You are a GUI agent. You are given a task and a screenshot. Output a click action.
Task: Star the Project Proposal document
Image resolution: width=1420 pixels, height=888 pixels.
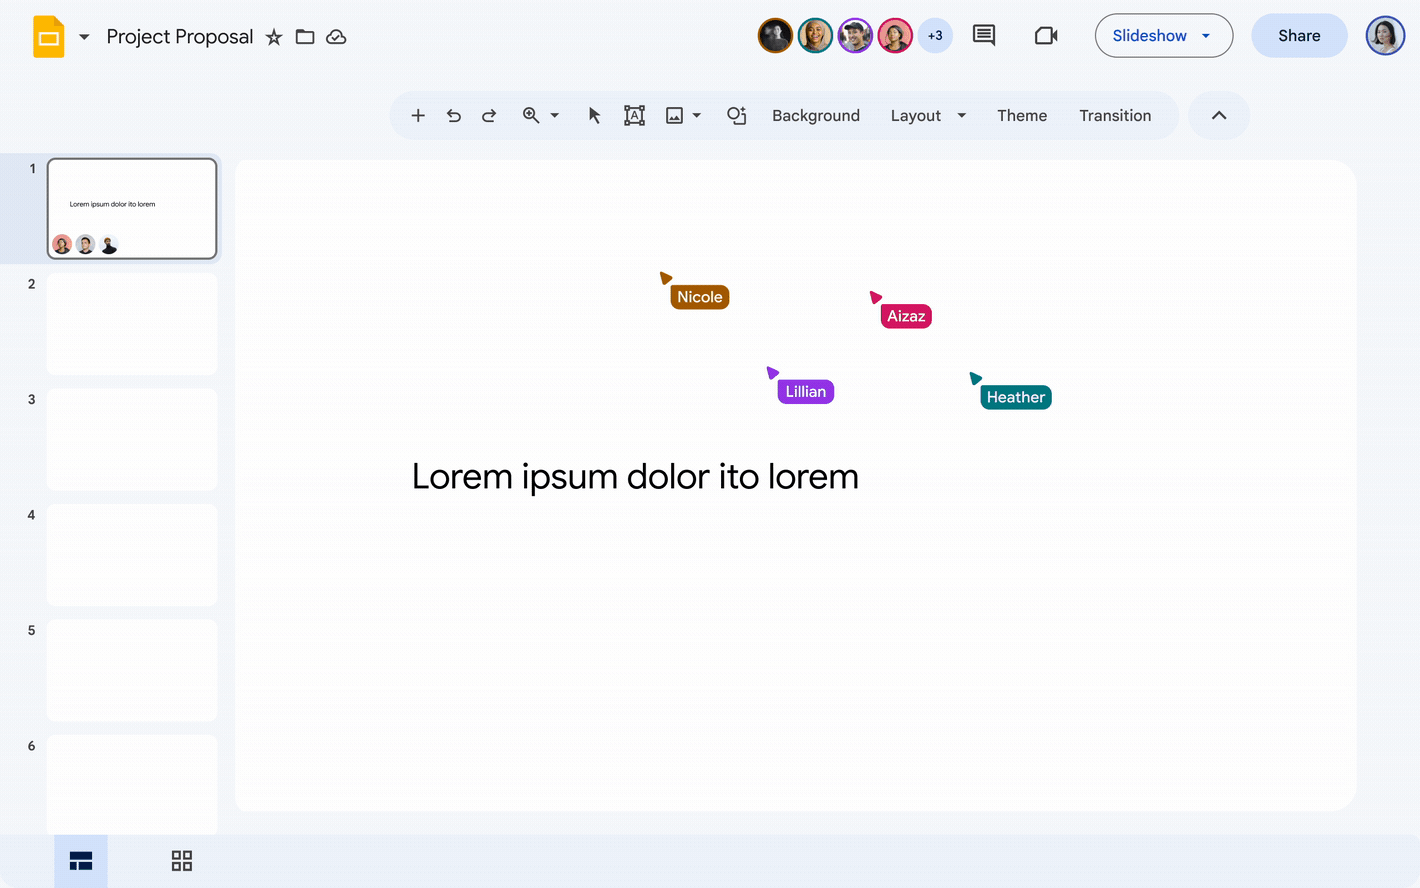[x=274, y=37]
